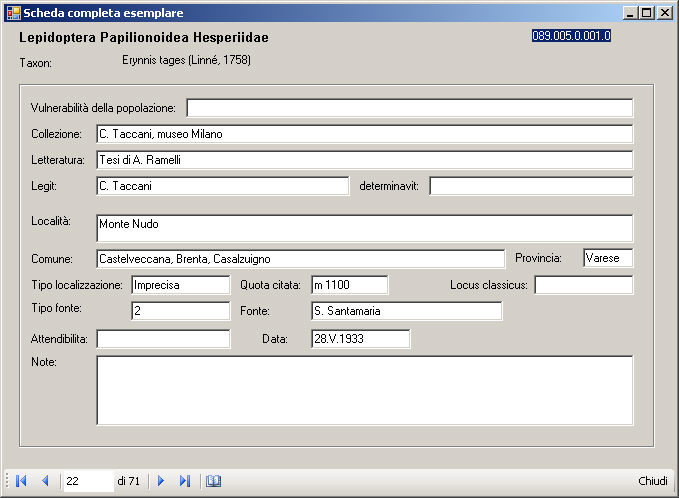Click the 'di 71' record count text
The height and width of the screenshot is (498, 679).
point(129,481)
